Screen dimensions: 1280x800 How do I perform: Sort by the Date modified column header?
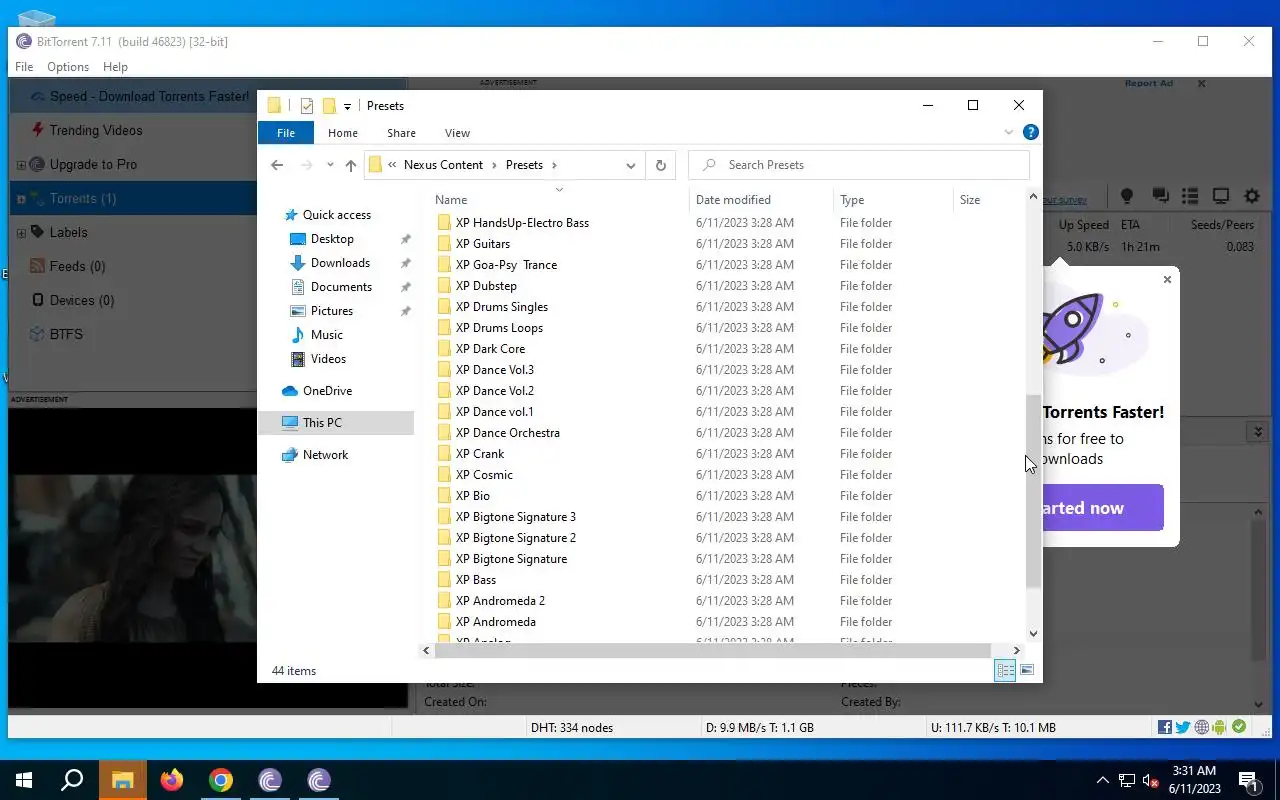(x=761, y=200)
